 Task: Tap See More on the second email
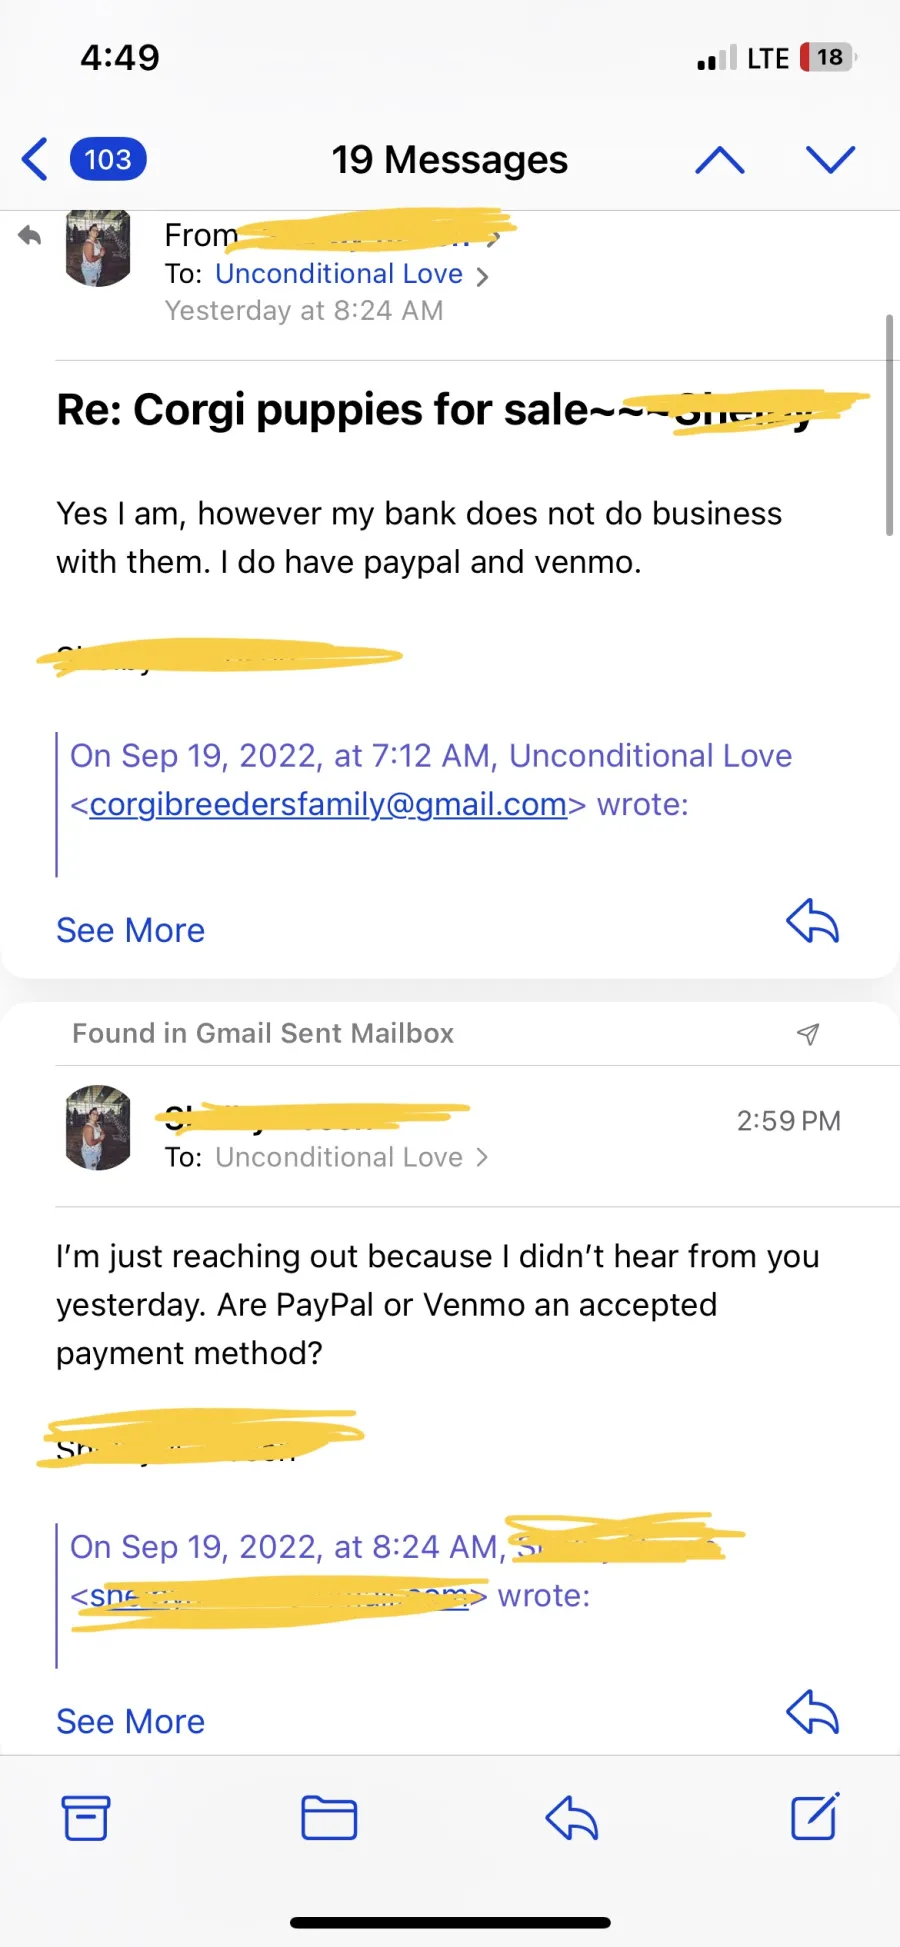pyautogui.click(x=130, y=1721)
